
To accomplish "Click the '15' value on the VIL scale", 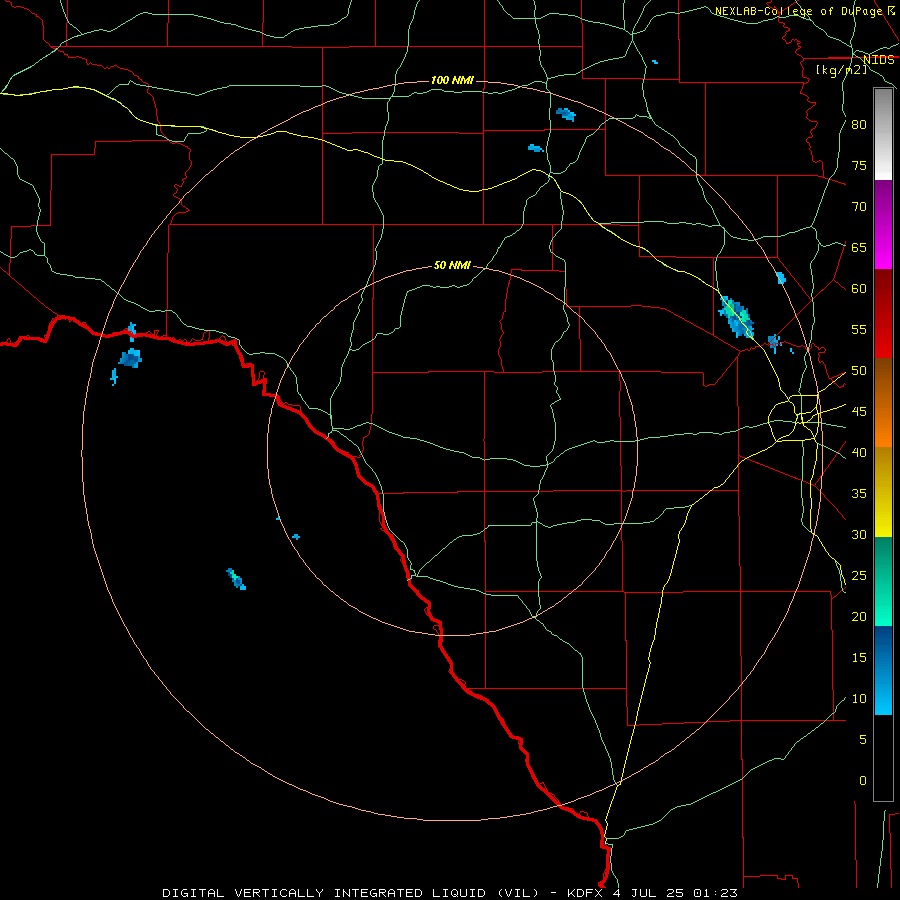I will click(x=859, y=658).
